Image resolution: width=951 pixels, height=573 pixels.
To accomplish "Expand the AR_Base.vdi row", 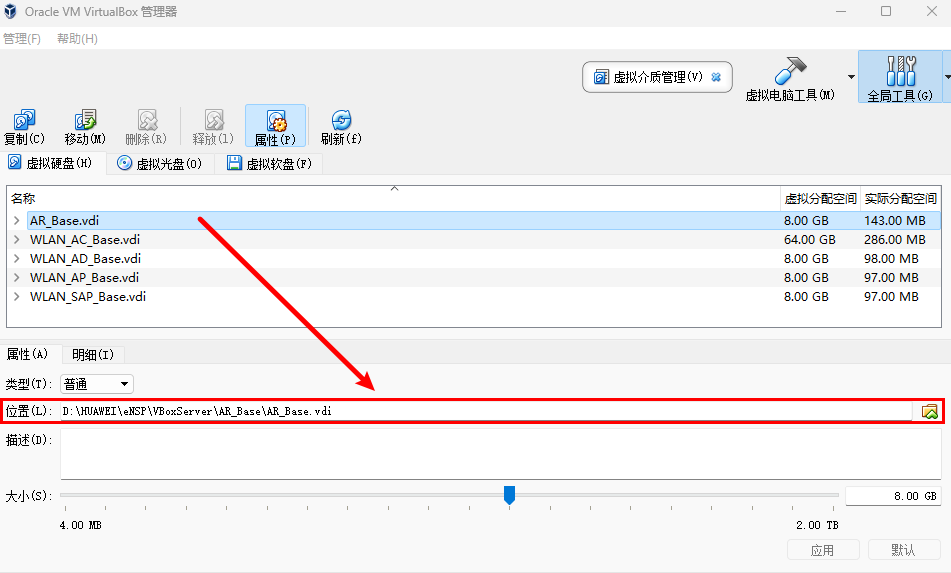I will coord(16,221).
